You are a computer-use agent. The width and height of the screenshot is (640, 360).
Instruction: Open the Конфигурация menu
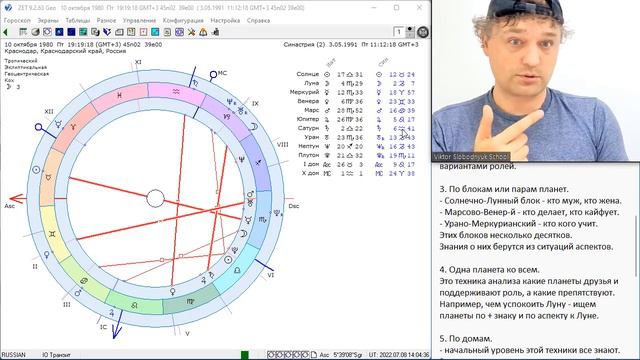pos(183,20)
